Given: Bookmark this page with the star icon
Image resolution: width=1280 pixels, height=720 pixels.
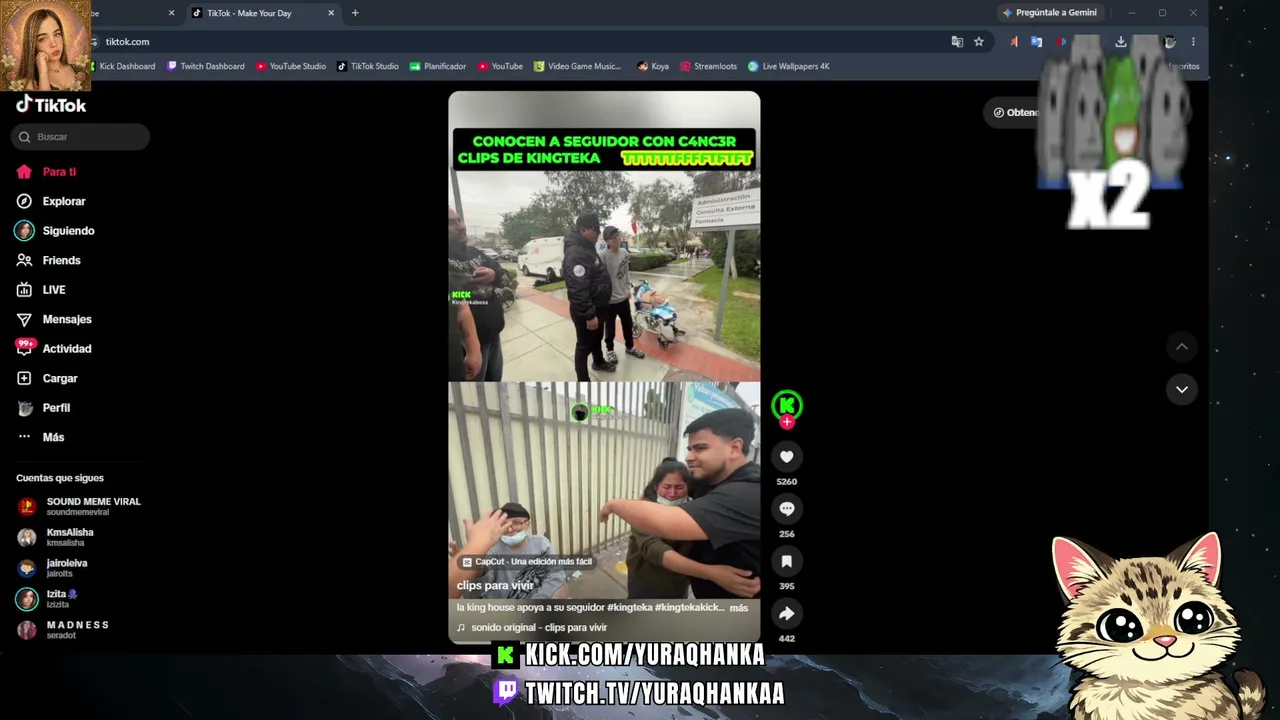Looking at the screenshot, I should coord(979,42).
